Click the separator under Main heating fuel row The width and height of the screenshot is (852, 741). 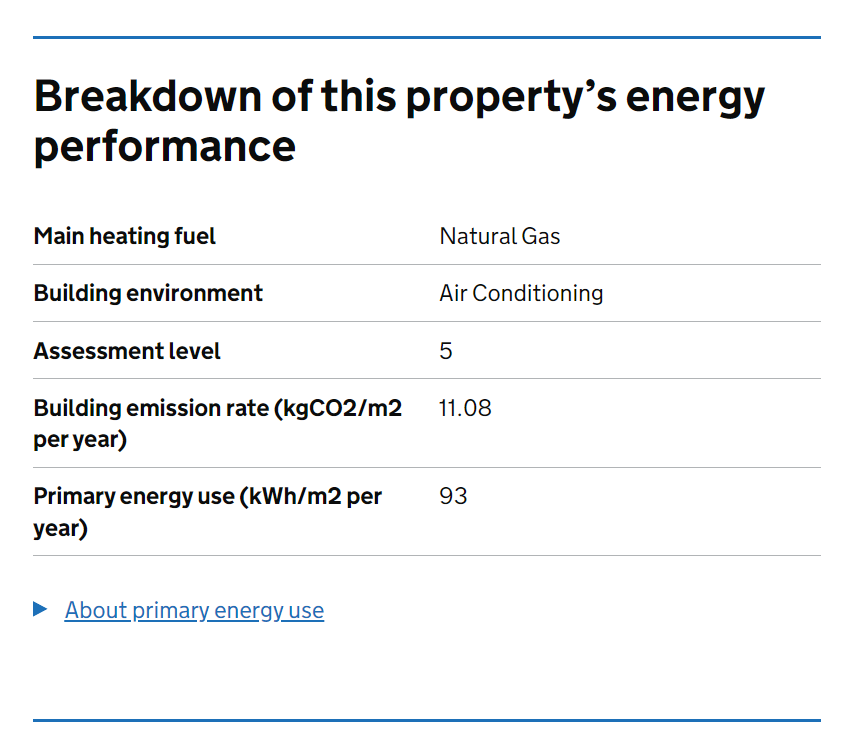point(426,264)
